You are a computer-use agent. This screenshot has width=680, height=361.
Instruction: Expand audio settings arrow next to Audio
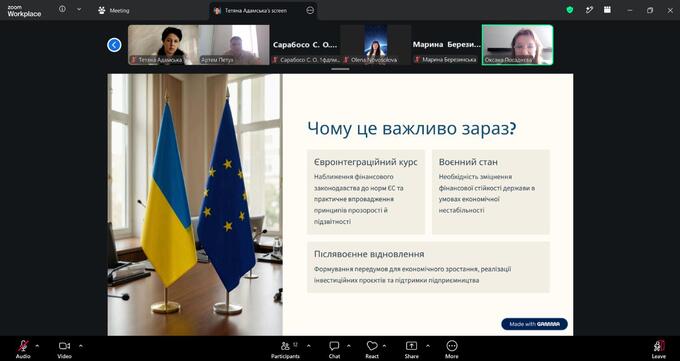point(37,346)
